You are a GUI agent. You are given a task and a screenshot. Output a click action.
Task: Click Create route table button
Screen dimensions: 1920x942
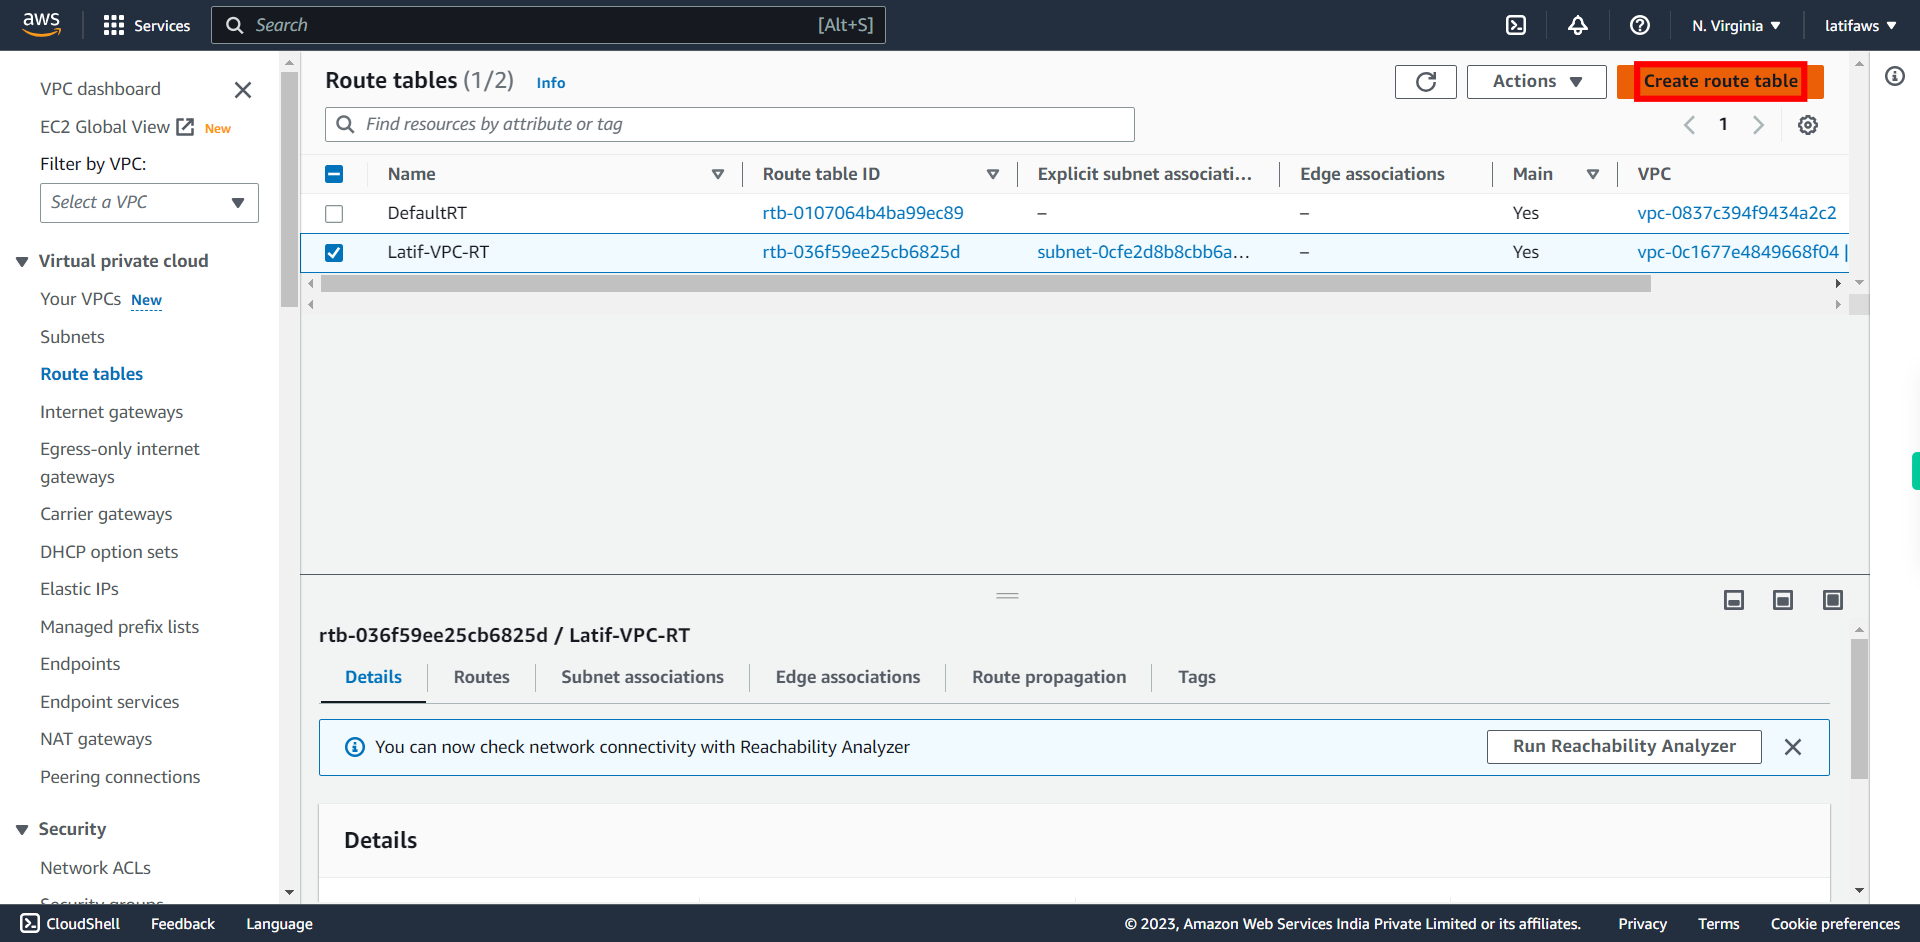[1720, 82]
